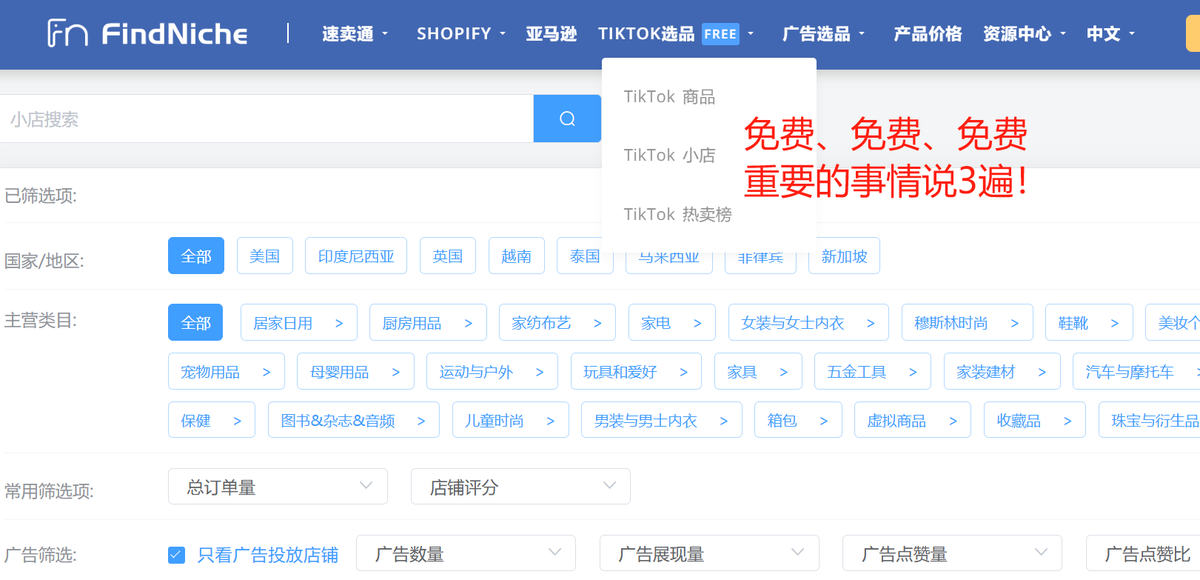Expand the 宠物用品 category
Viewport: 1200px width, 580px height.
226,372
